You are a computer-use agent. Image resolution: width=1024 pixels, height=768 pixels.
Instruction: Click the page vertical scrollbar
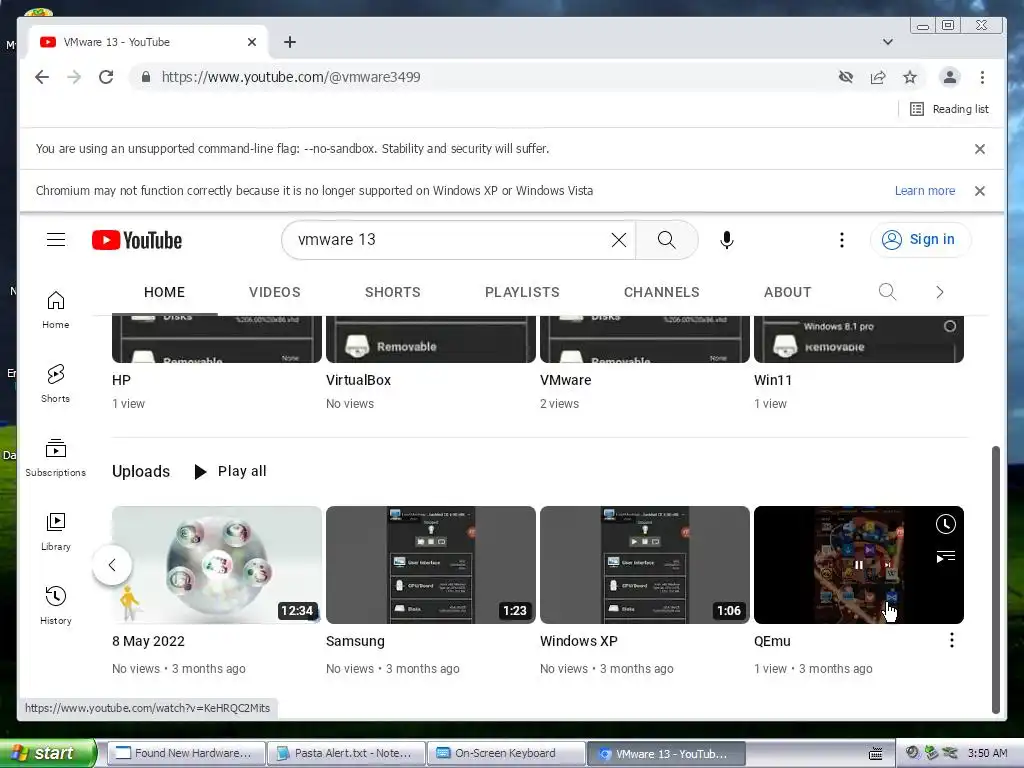pos(995,580)
